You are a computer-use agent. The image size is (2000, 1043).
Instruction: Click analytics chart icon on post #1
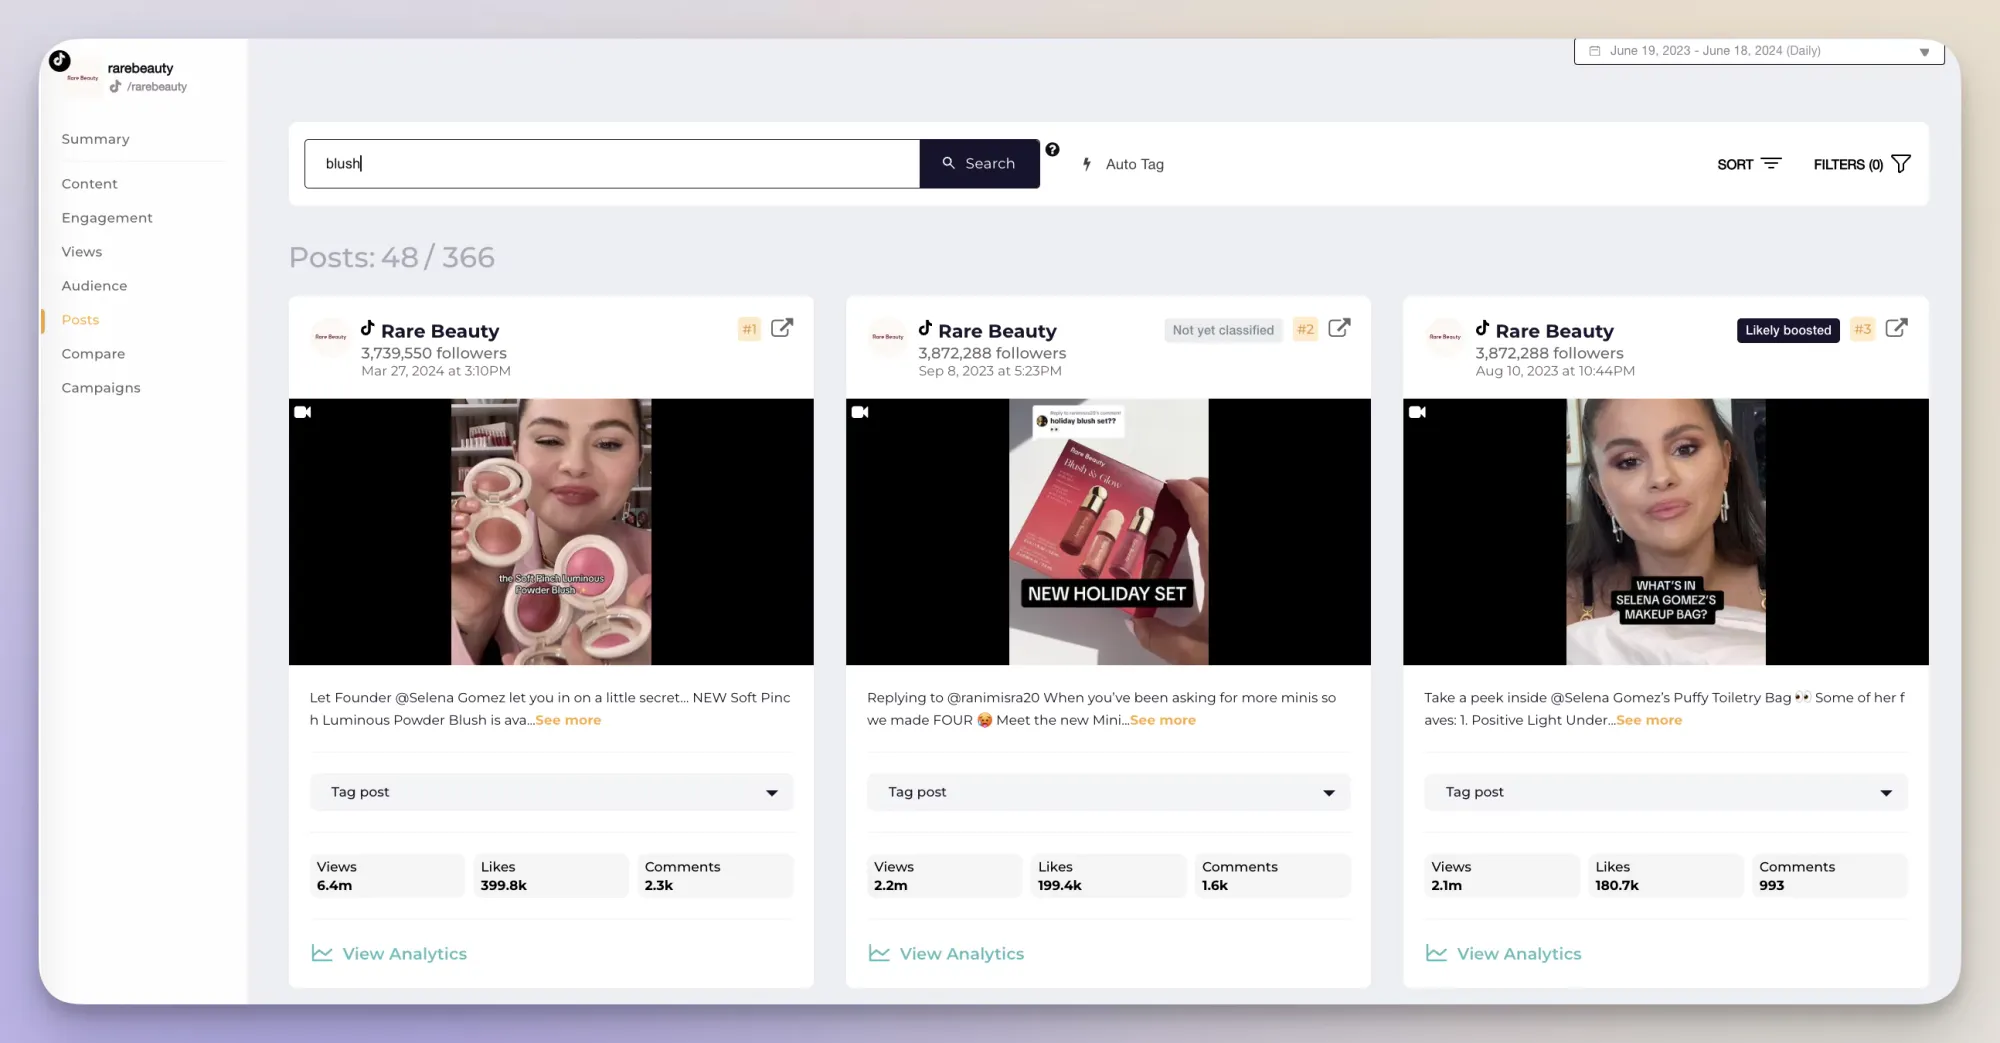322,953
